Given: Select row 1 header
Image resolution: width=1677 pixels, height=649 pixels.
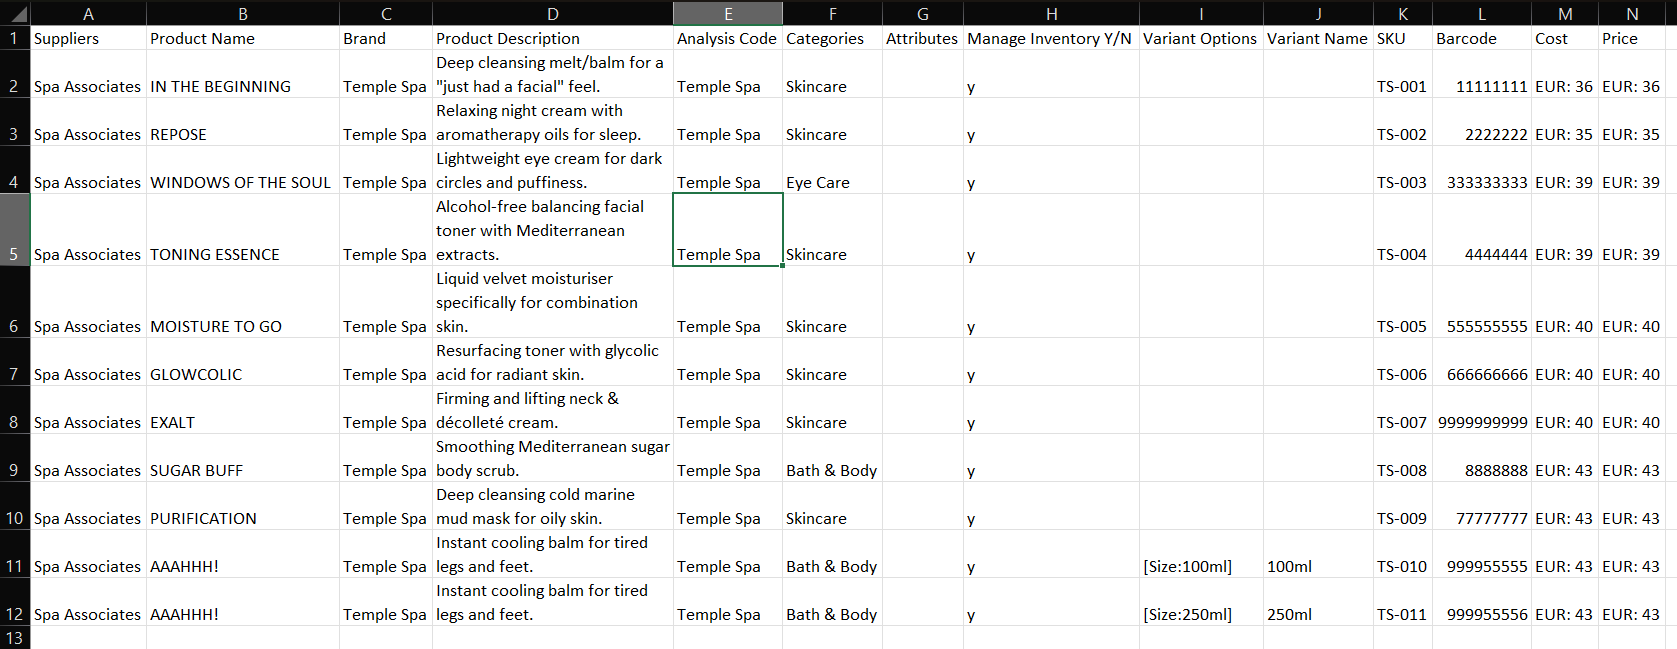Looking at the screenshot, I should 15,38.
